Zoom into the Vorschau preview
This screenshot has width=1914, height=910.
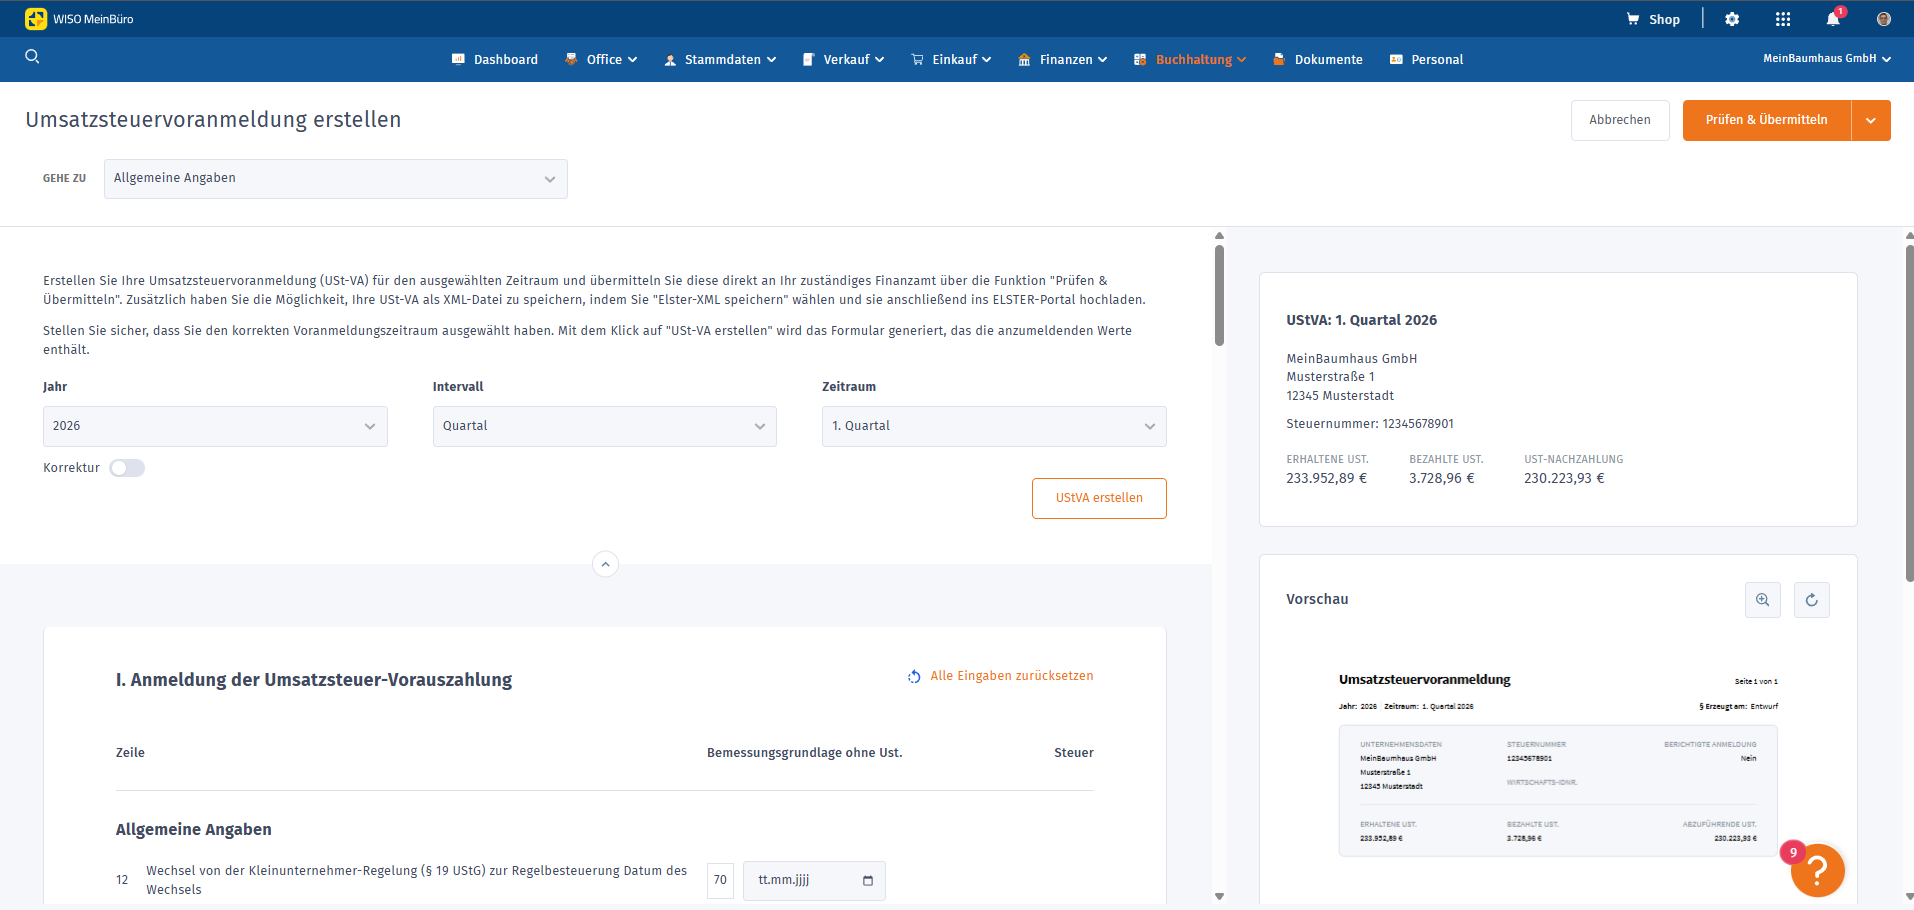pyautogui.click(x=1762, y=600)
